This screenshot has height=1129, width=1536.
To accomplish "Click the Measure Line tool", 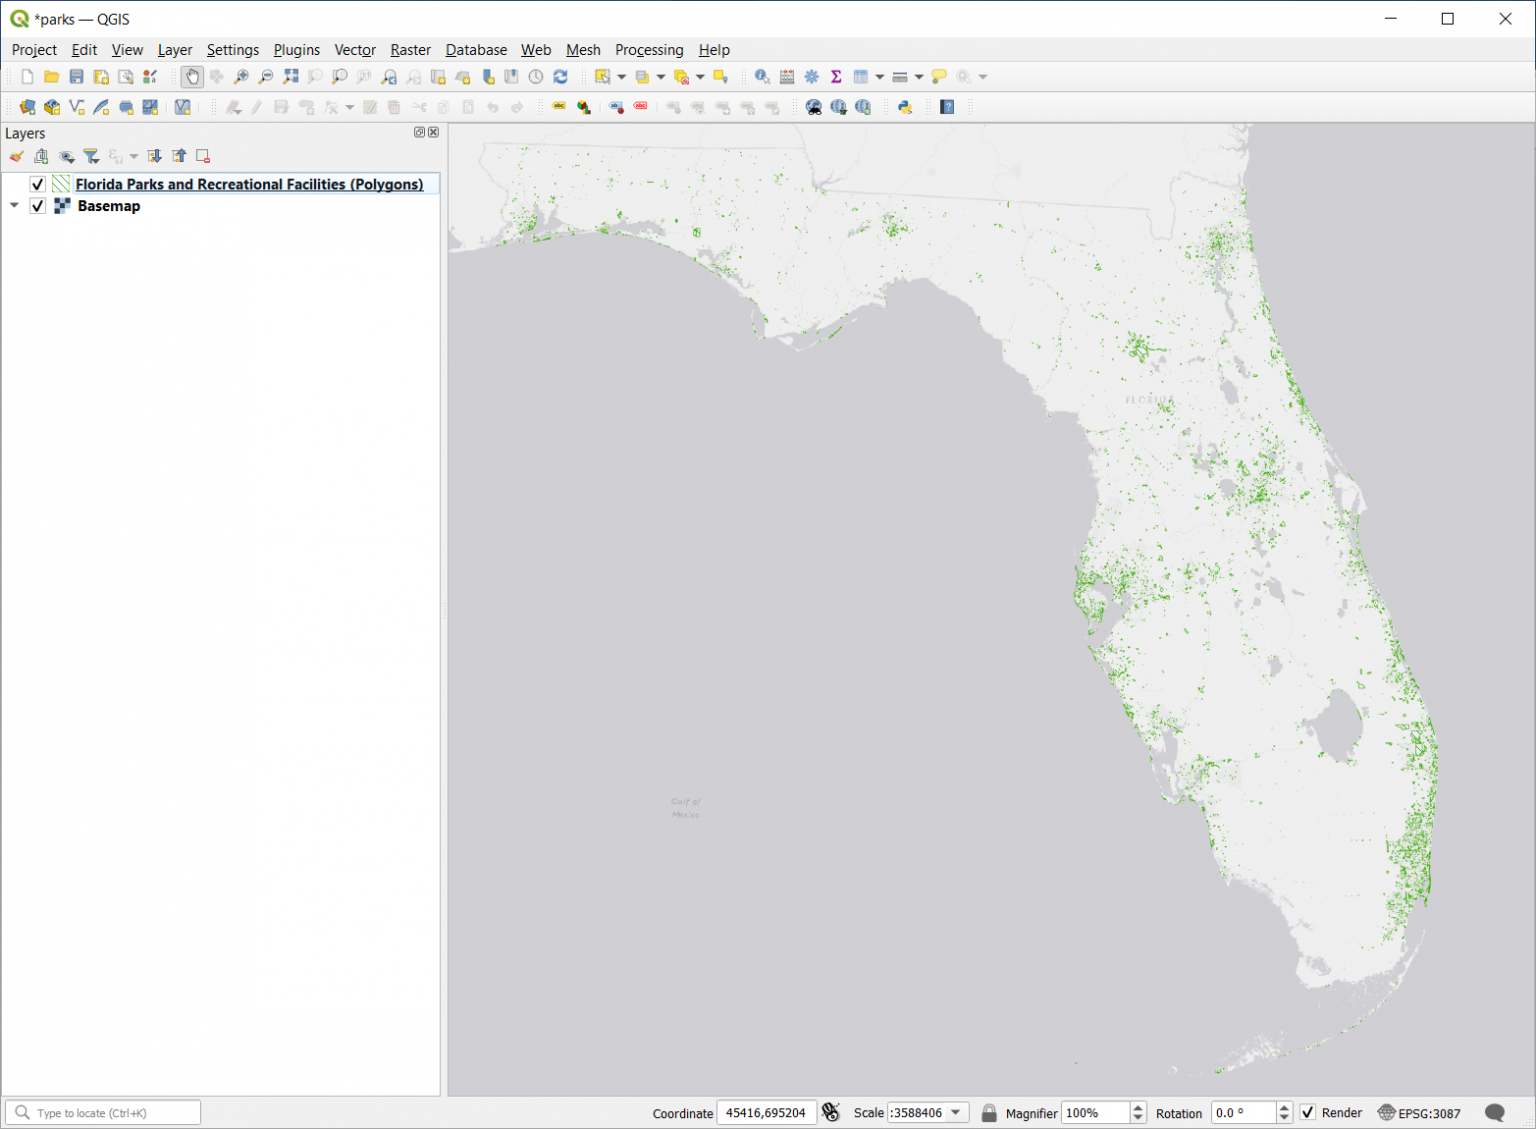I will [x=898, y=76].
